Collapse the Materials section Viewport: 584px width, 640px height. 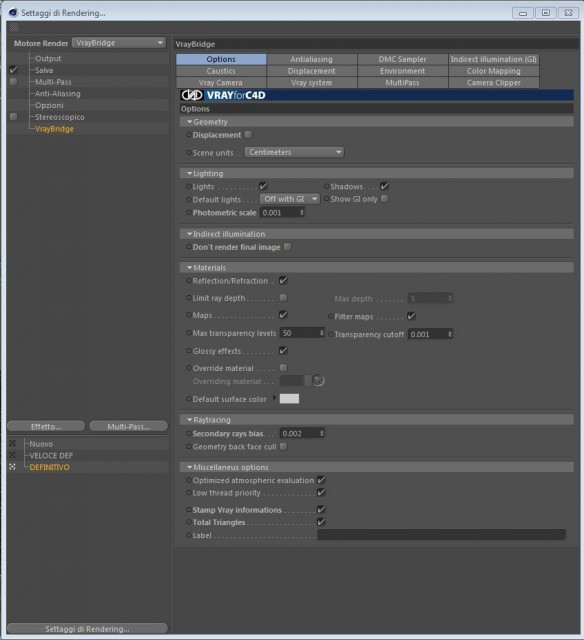[189, 267]
